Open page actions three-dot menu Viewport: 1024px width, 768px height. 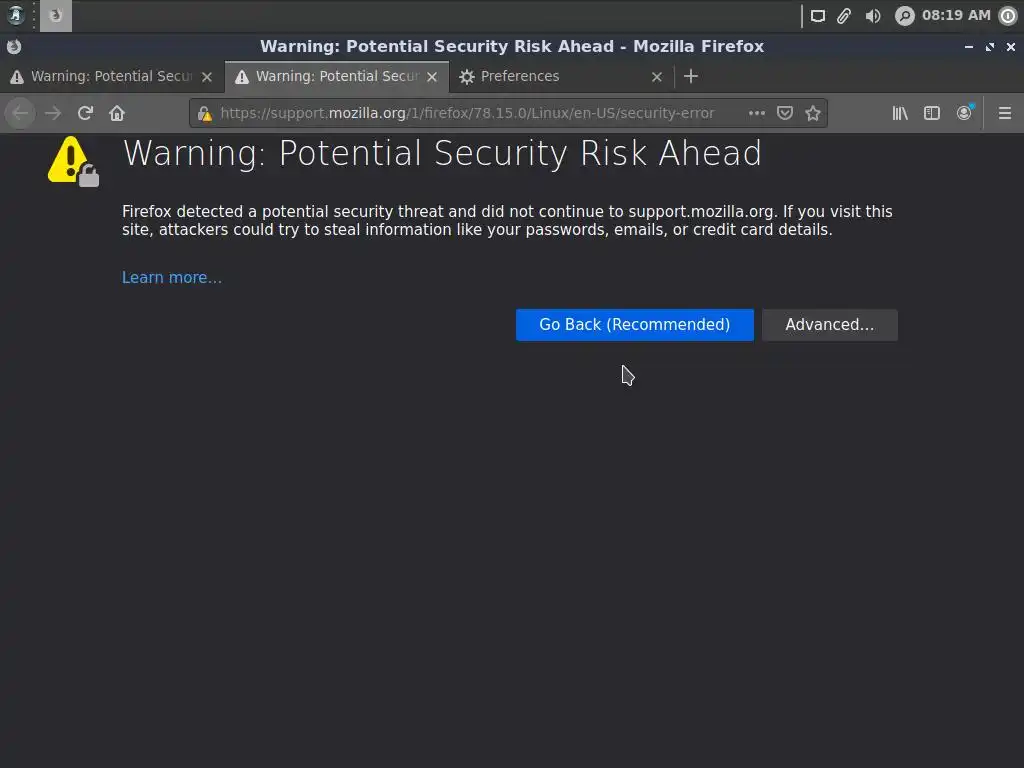point(756,113)
